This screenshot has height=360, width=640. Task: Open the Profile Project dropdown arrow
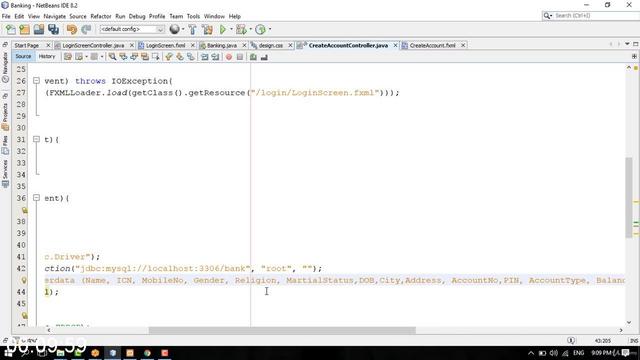(269, 29)
